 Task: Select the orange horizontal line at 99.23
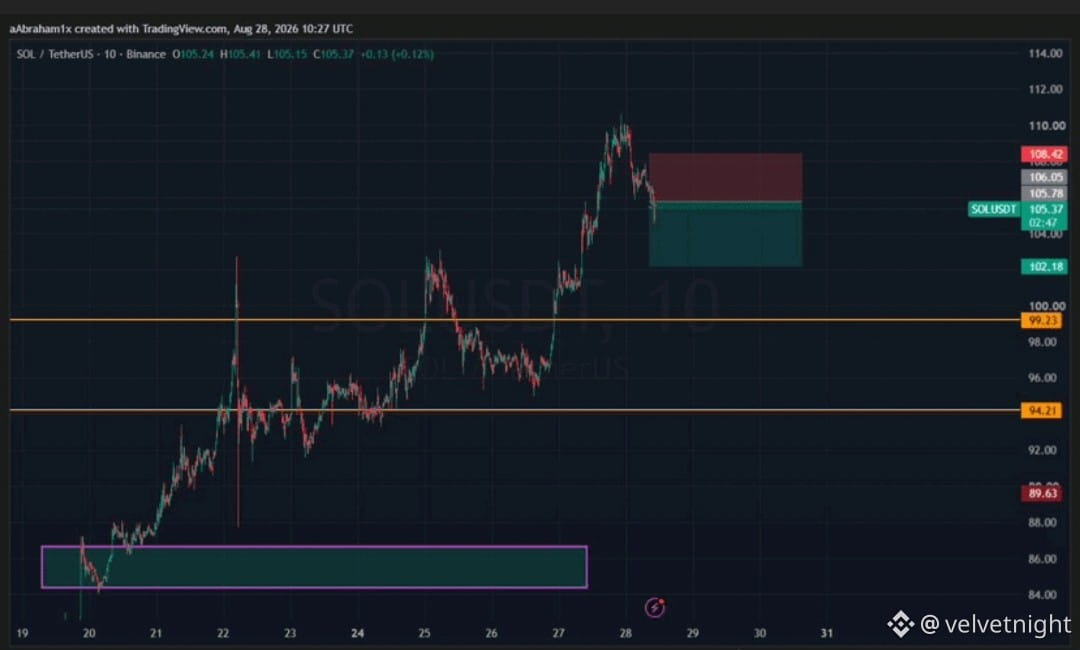pyautogui.click(x=515, y=320)
